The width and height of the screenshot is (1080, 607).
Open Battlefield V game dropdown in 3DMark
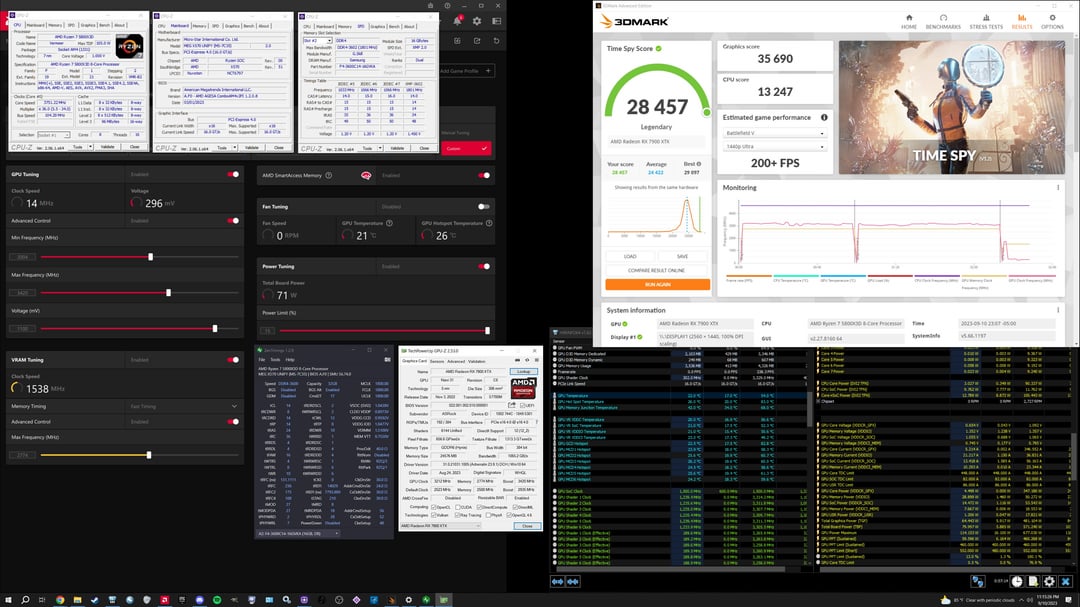[x=774, y=133]
